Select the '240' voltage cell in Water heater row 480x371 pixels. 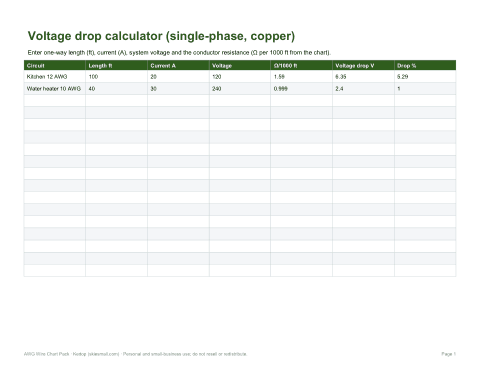[240, 89]
